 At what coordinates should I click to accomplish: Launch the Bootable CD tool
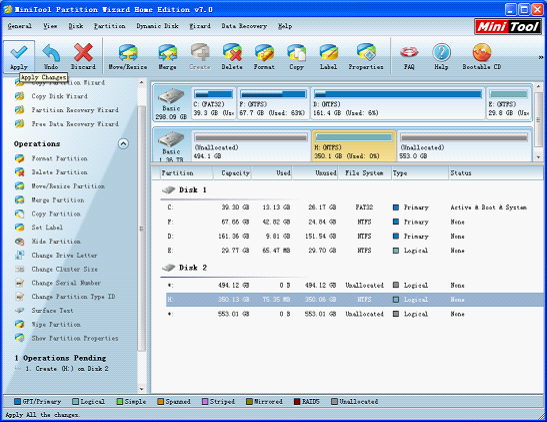482,56
